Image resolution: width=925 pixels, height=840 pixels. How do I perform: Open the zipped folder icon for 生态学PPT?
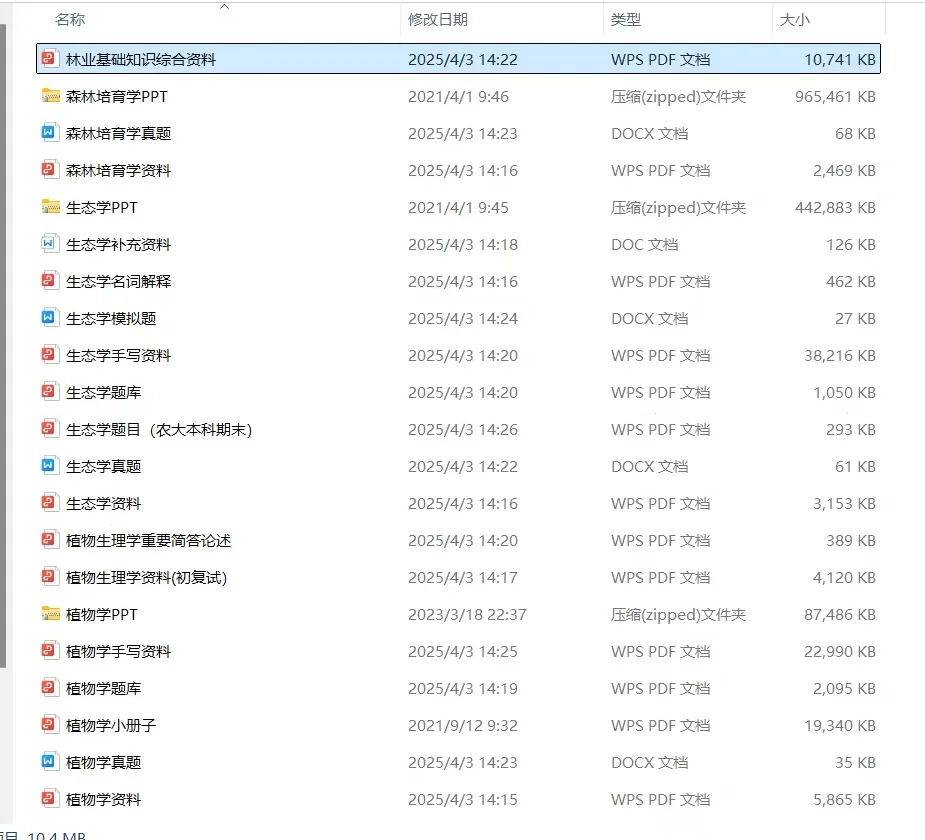pos(50,207)
